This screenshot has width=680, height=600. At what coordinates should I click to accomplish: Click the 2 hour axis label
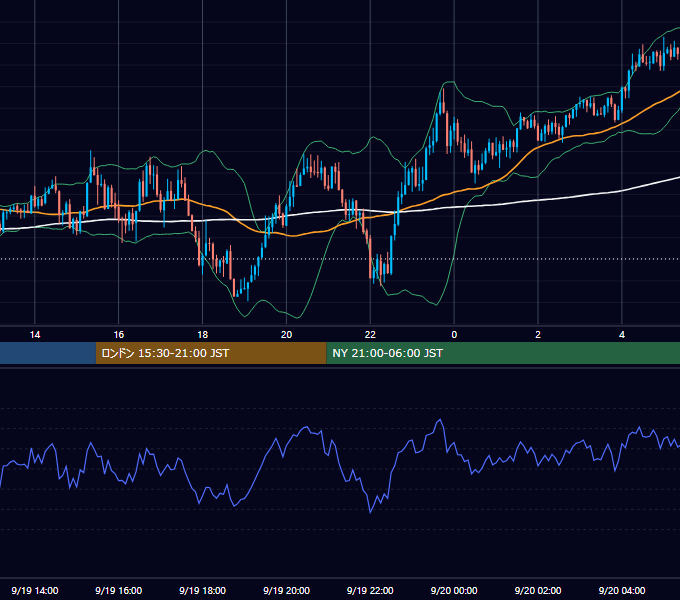pos(538,335)
